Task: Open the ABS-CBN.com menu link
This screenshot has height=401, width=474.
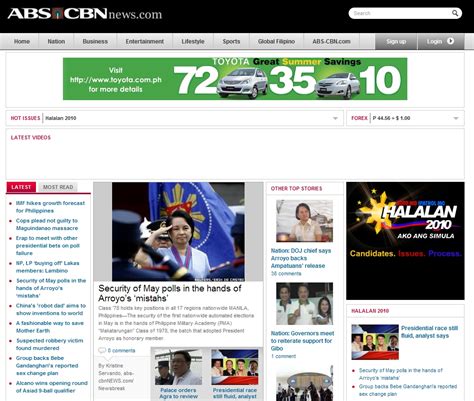Action: pos(331,42)
